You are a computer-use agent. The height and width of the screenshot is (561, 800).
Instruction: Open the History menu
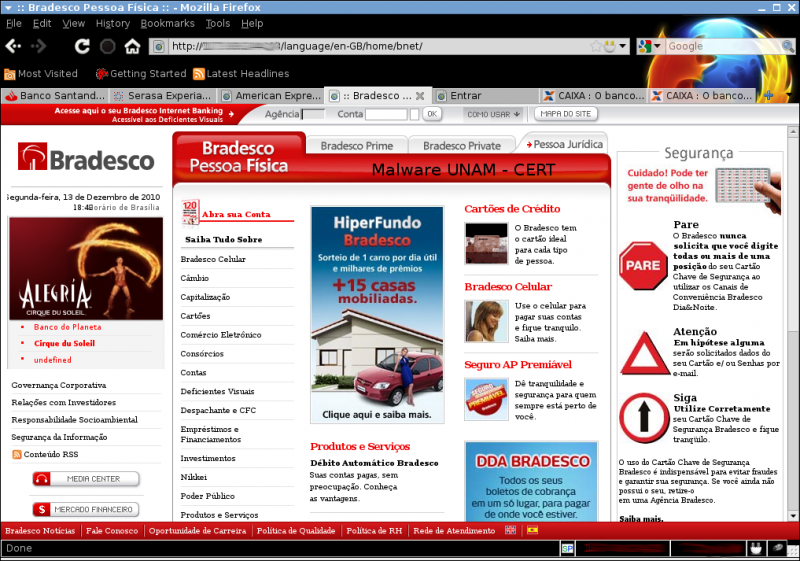(113, 23)
